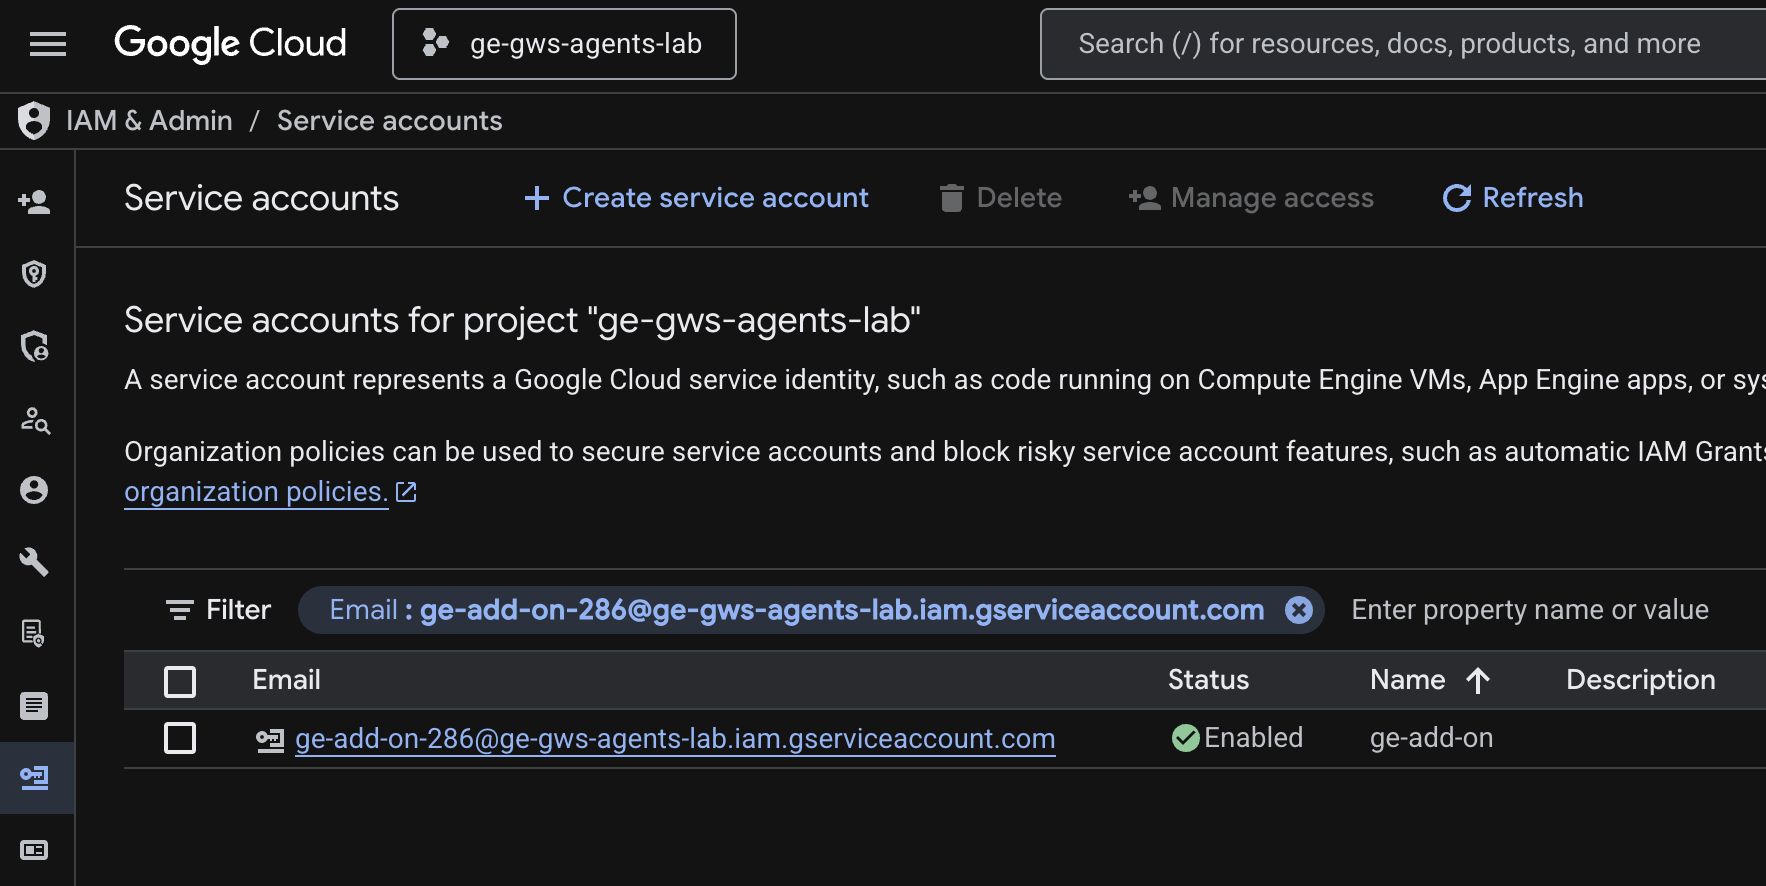Click the Refresh button
1766x886 pixels.
[1513, 198]
